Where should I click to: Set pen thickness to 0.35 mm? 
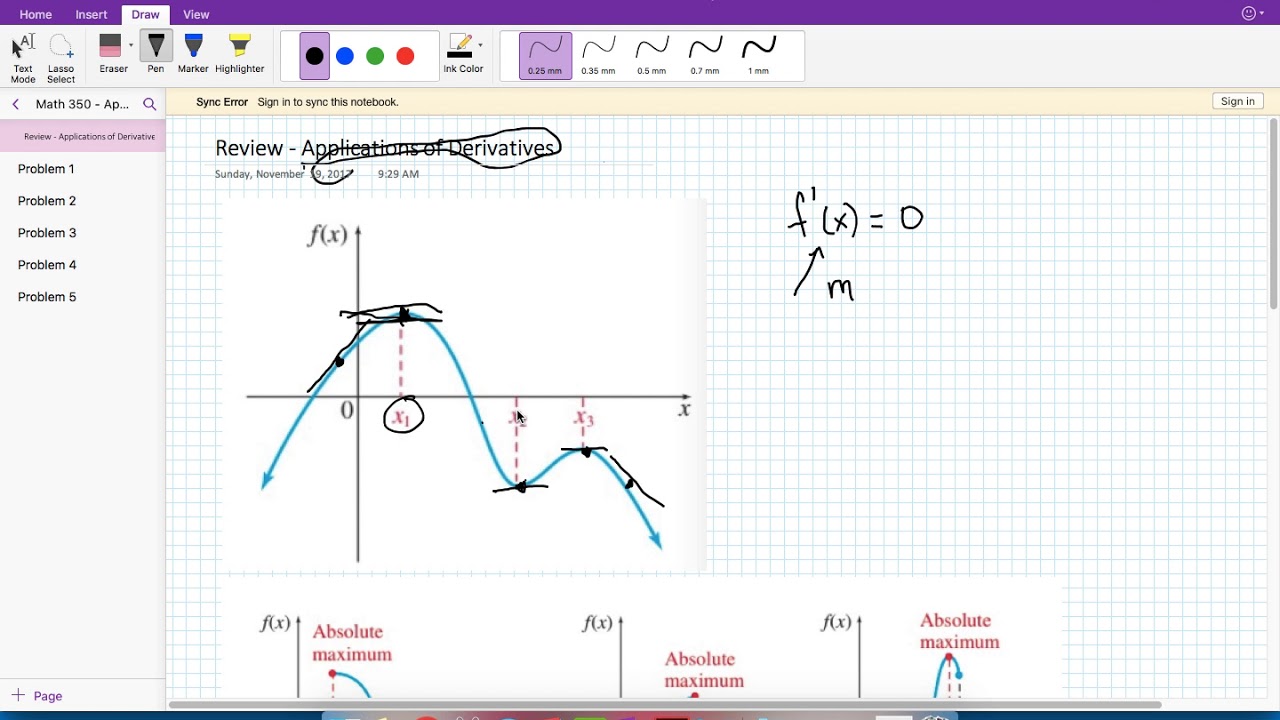(x=598, y=56)
